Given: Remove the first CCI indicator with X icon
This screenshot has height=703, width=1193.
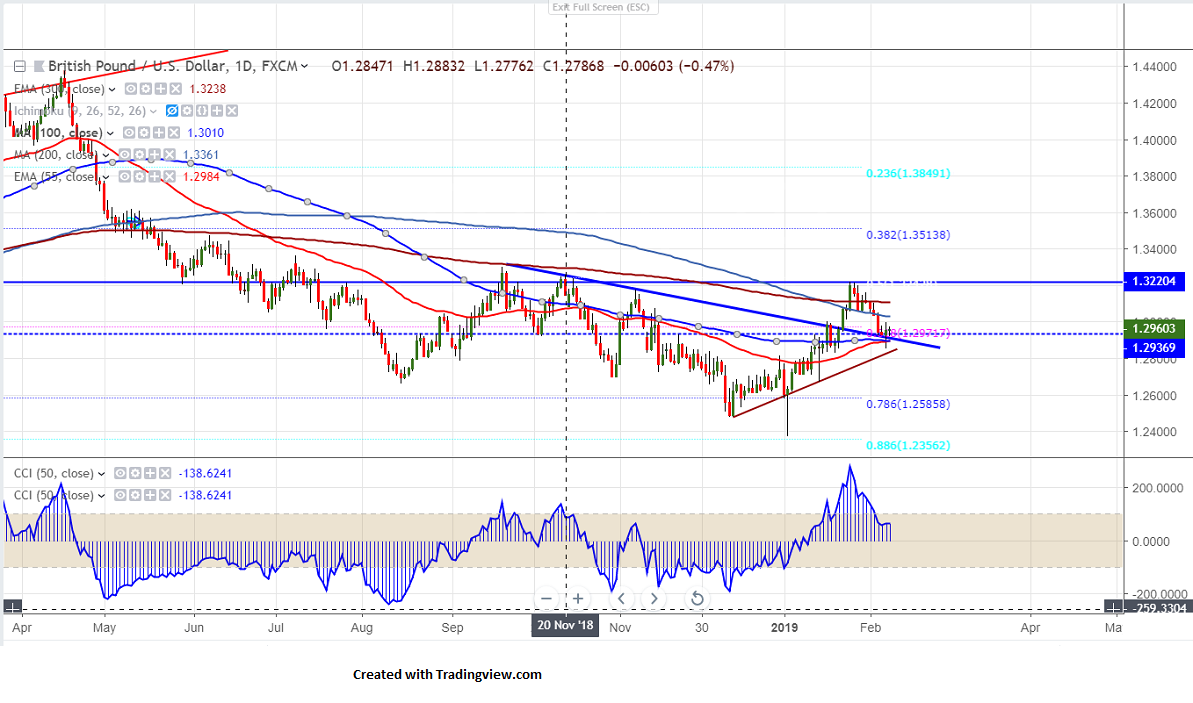Looking at the screenshot, I should [164, 473].
